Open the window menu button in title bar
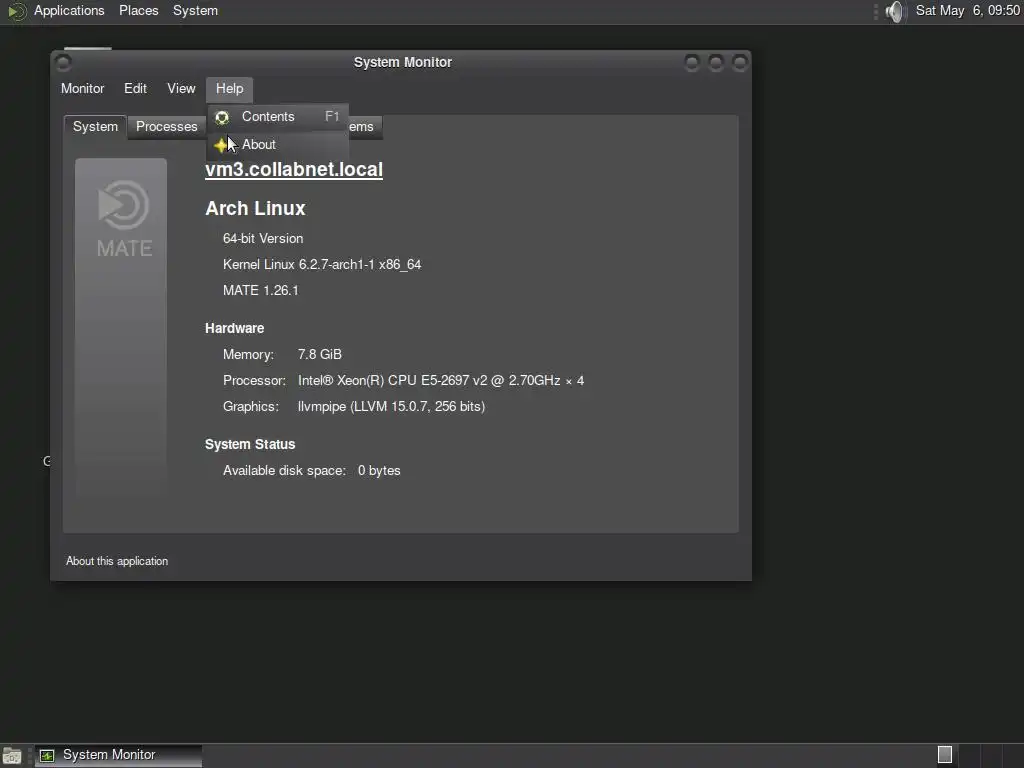The image size is (1024, 768). coord(63,63)
